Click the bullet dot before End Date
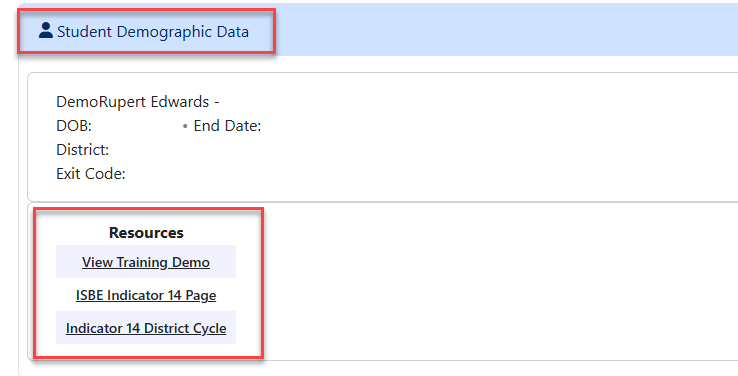738x376 pixels. click(185, 126)
